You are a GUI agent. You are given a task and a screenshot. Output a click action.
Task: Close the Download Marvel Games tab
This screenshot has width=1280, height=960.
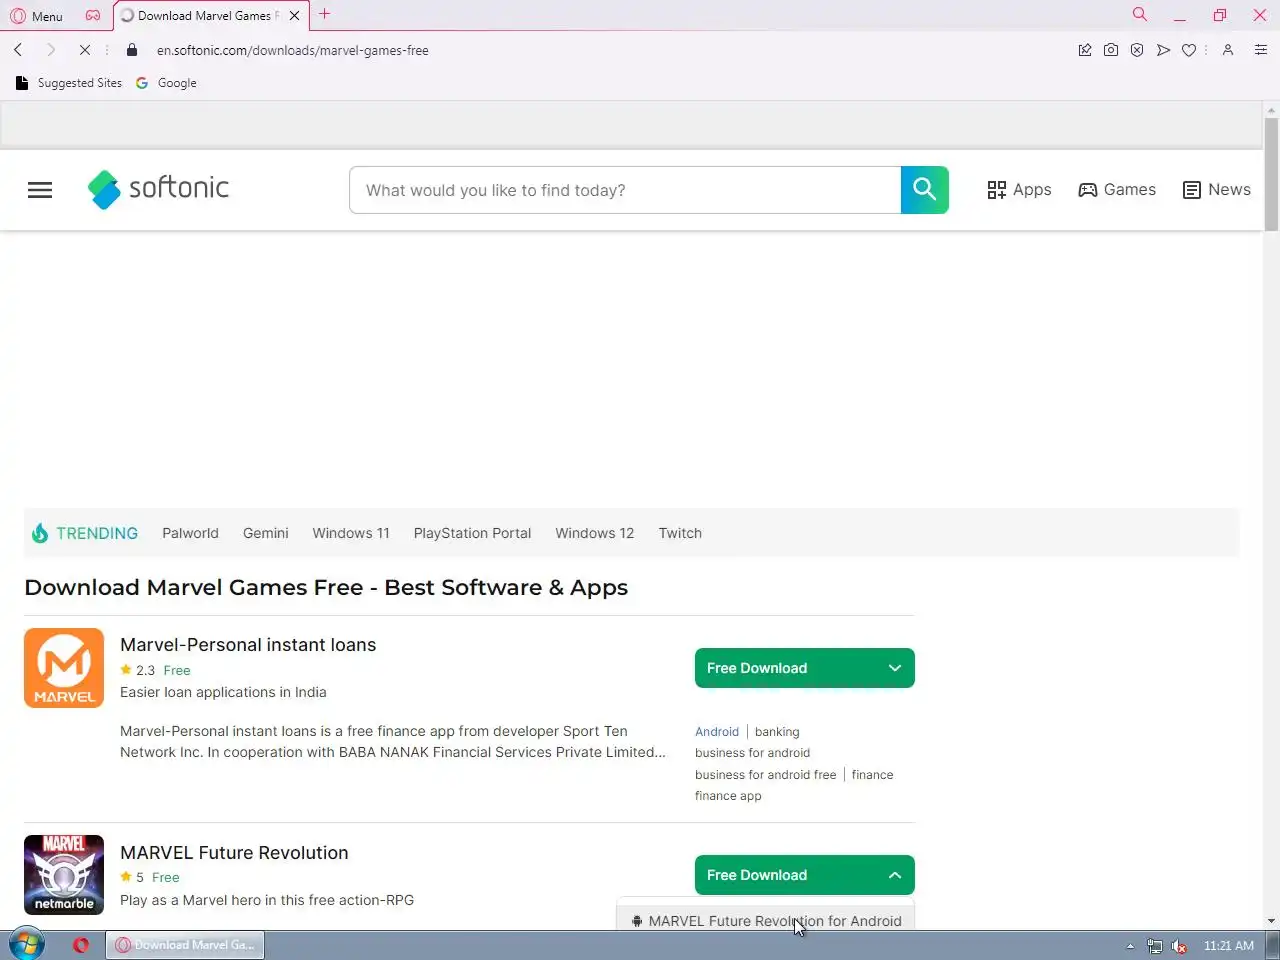[294, 16]
